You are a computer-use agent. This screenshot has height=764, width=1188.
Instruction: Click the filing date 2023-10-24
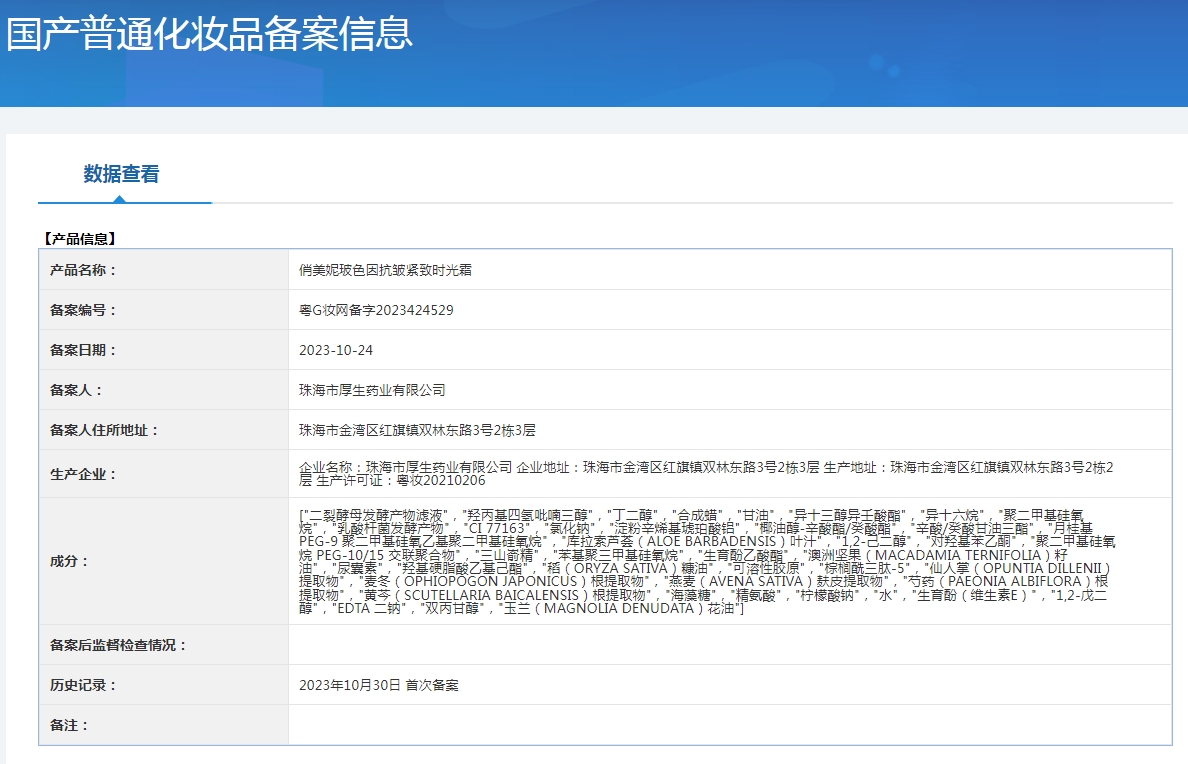point(336,350)
